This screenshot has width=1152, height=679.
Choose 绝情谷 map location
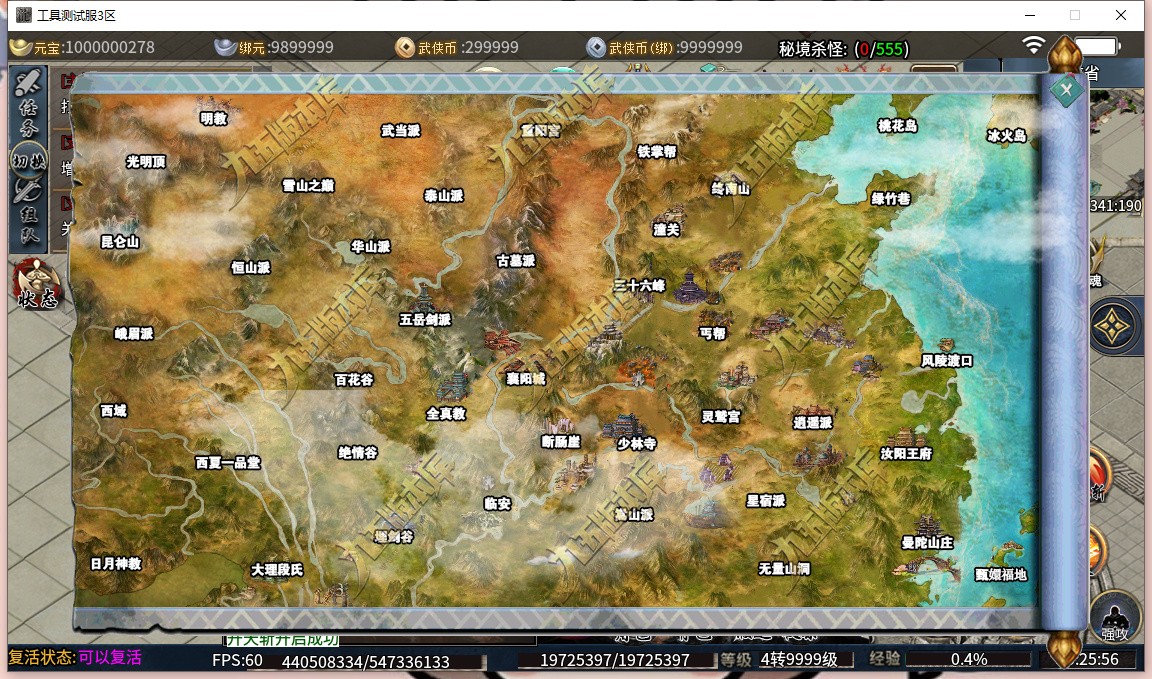point(358,453)
